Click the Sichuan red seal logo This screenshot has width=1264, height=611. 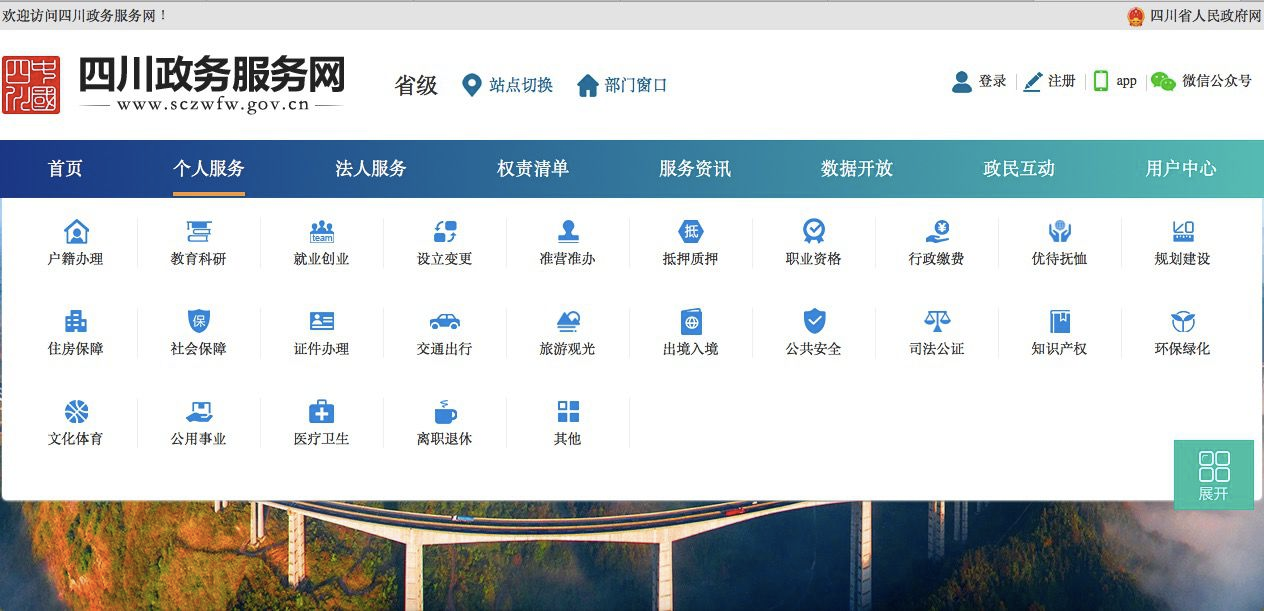point(31,85)
